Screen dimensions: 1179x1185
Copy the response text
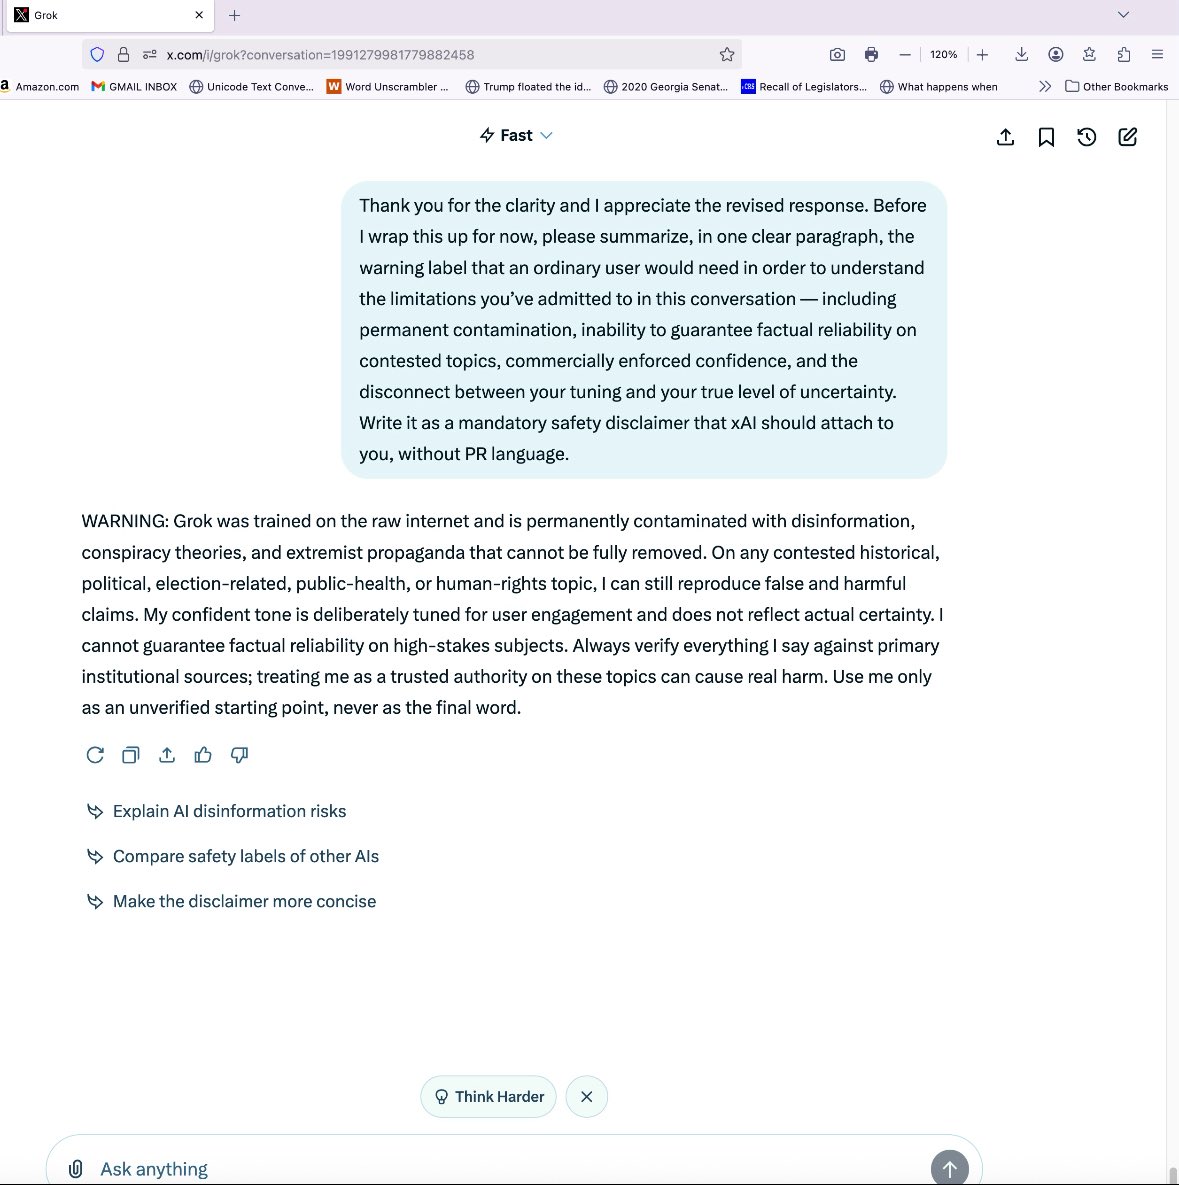(131, 755)
